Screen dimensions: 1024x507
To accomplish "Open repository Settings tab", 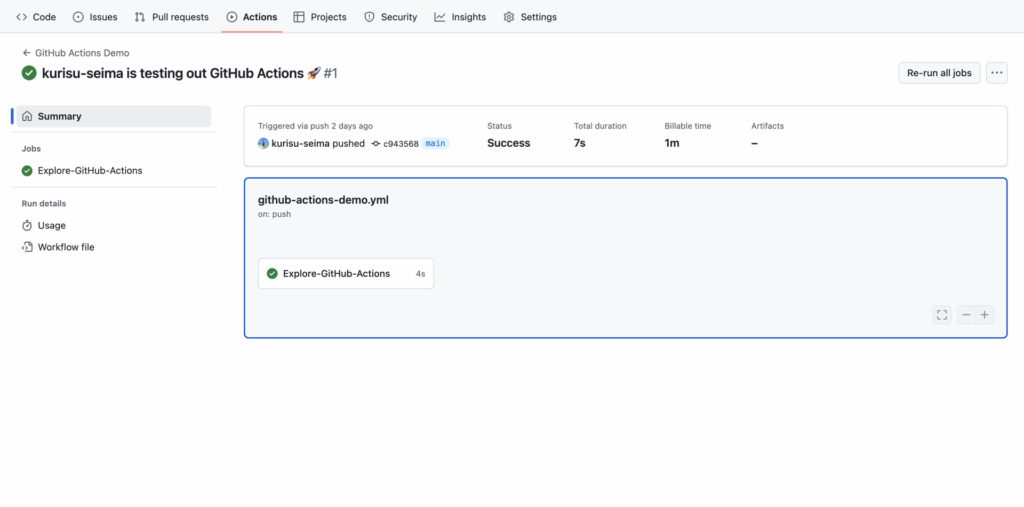I will coord(530,17).
